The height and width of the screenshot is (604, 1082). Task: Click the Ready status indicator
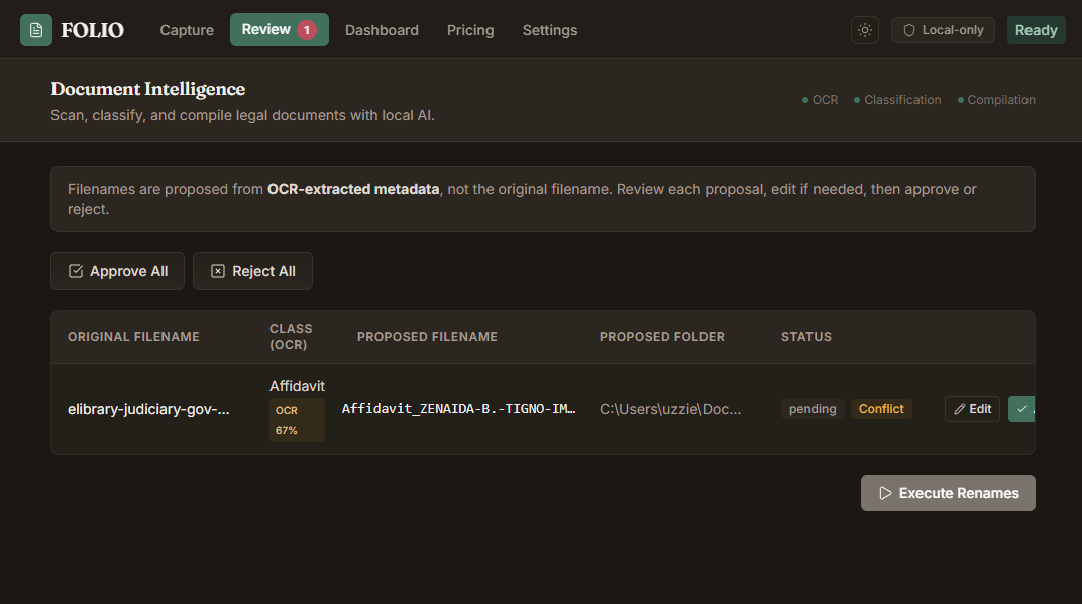[1036, 30]
